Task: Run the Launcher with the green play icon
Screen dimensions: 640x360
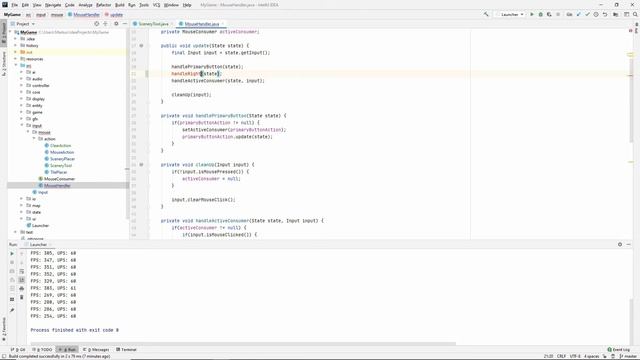Action: pyautogui.click(x=531, y=14)
